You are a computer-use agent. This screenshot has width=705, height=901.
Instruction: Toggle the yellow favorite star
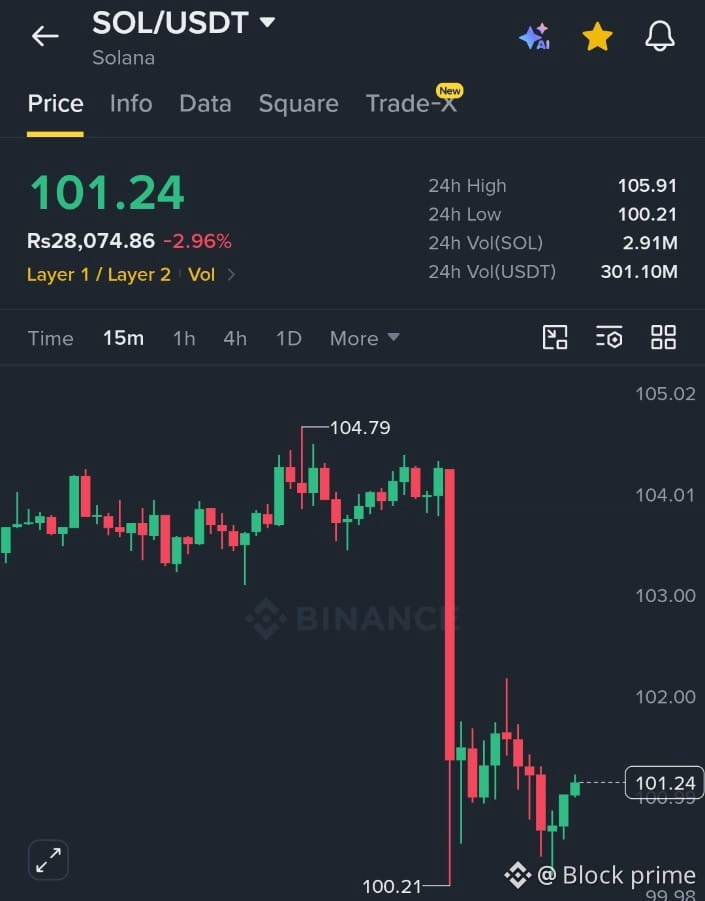tap(597, 37)
